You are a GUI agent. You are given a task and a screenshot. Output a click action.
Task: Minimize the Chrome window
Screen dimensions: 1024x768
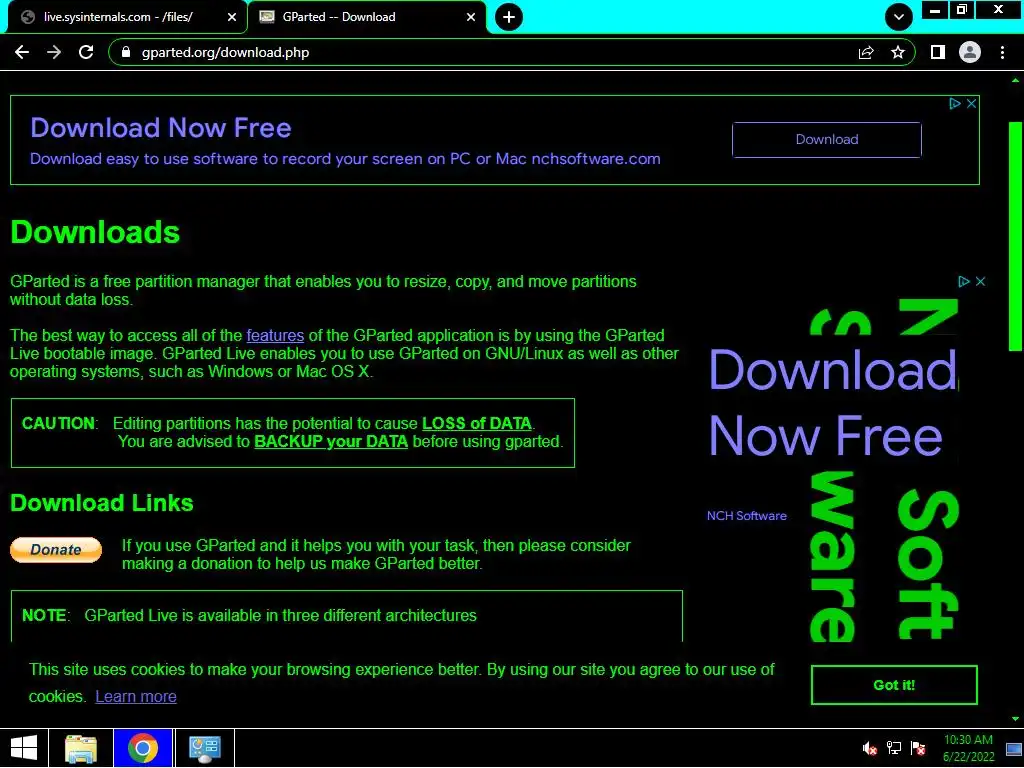coord(935,10)
